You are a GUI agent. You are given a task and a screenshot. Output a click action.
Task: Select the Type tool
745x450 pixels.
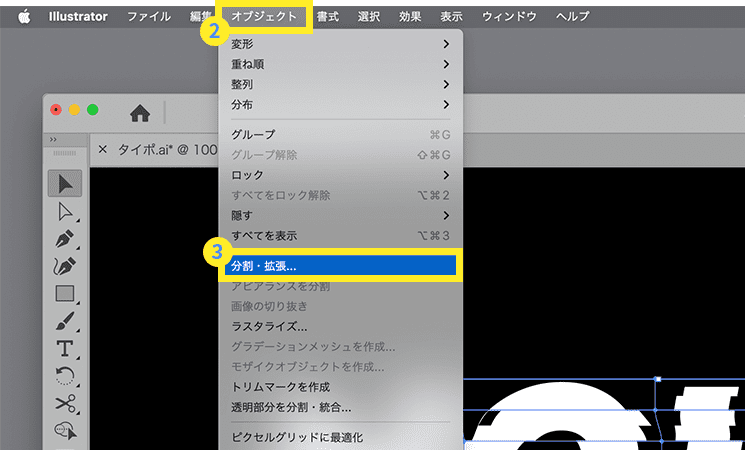tap(65, 348)
